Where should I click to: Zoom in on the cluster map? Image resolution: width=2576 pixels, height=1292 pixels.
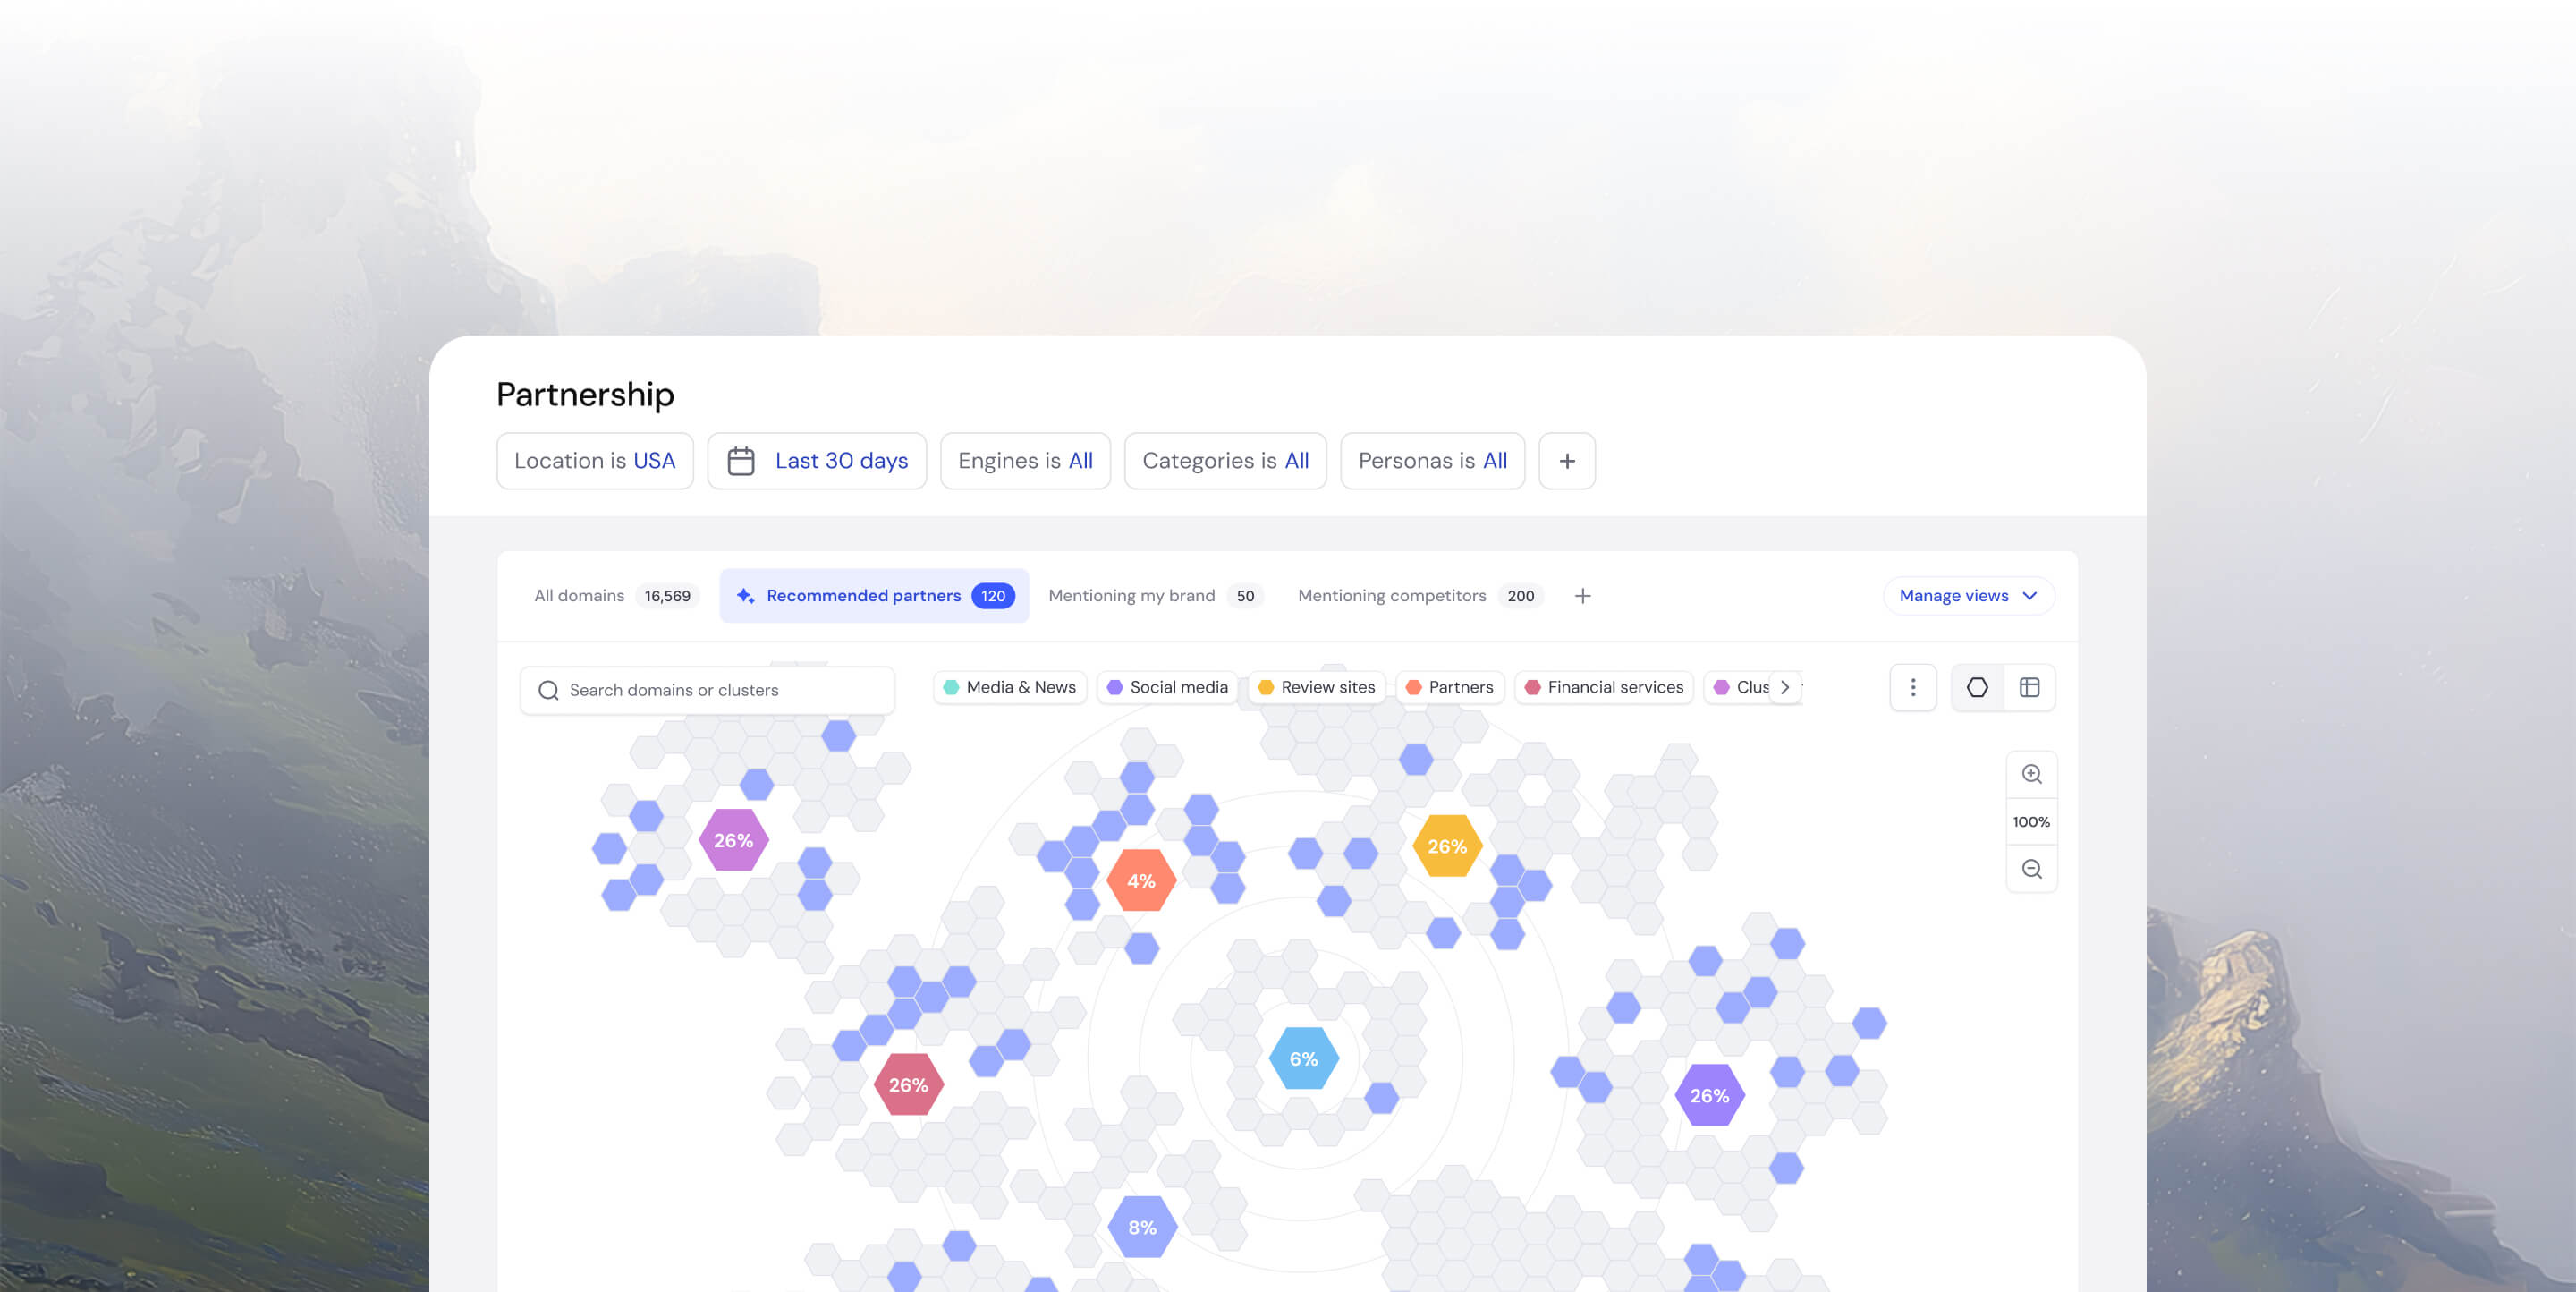(2031, 773)
